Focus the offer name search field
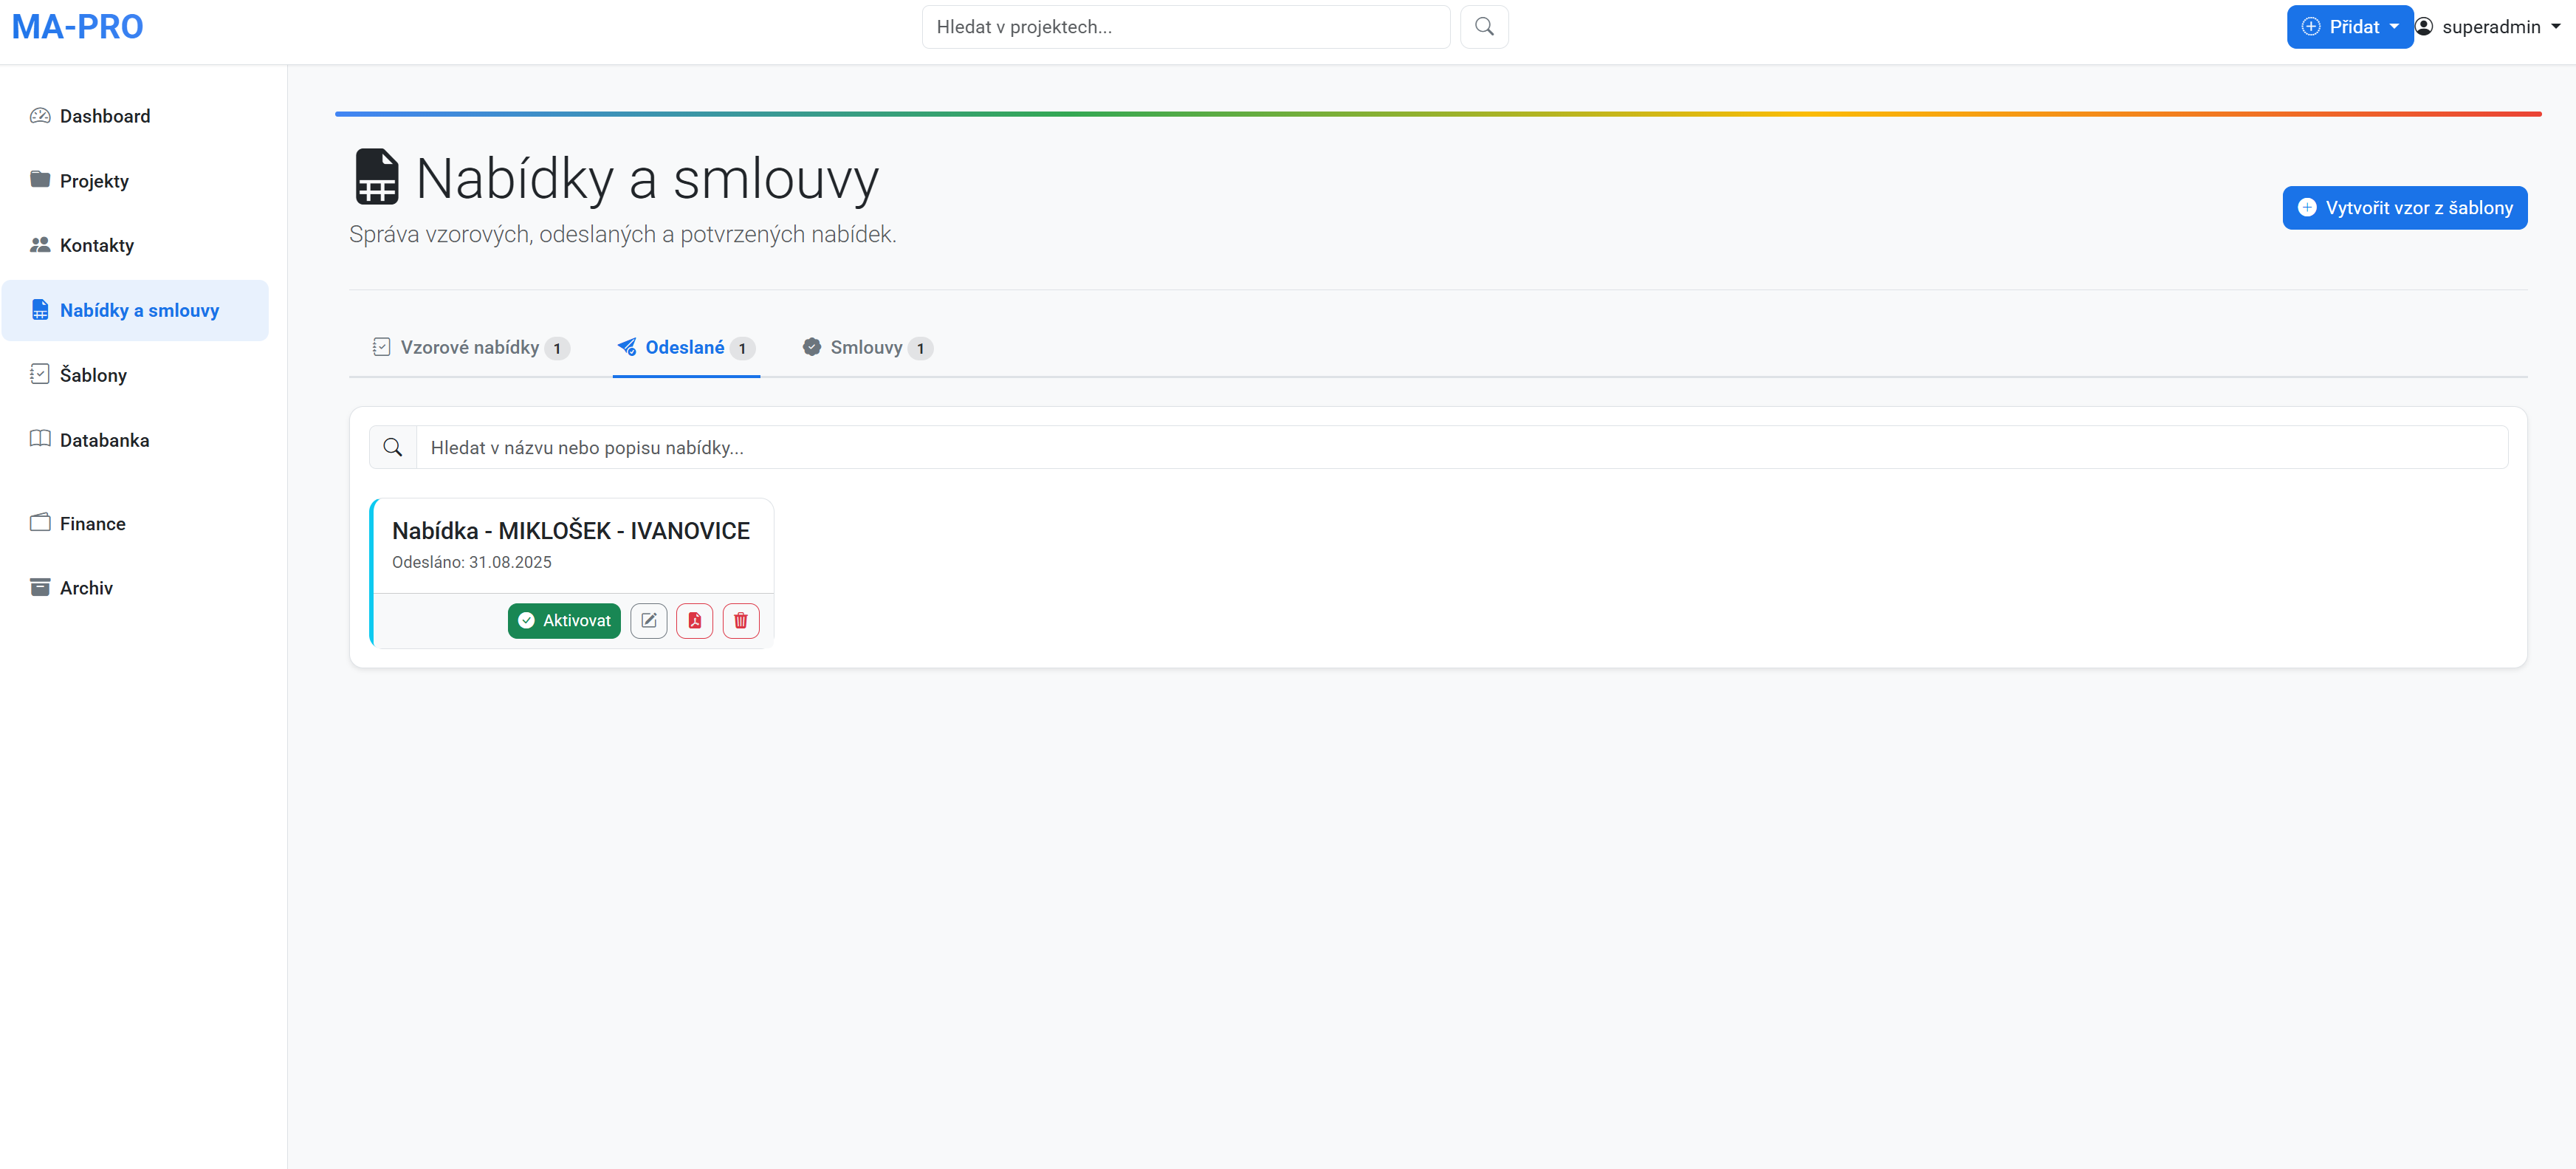2576x1169 pixels. click(1460, 447)
